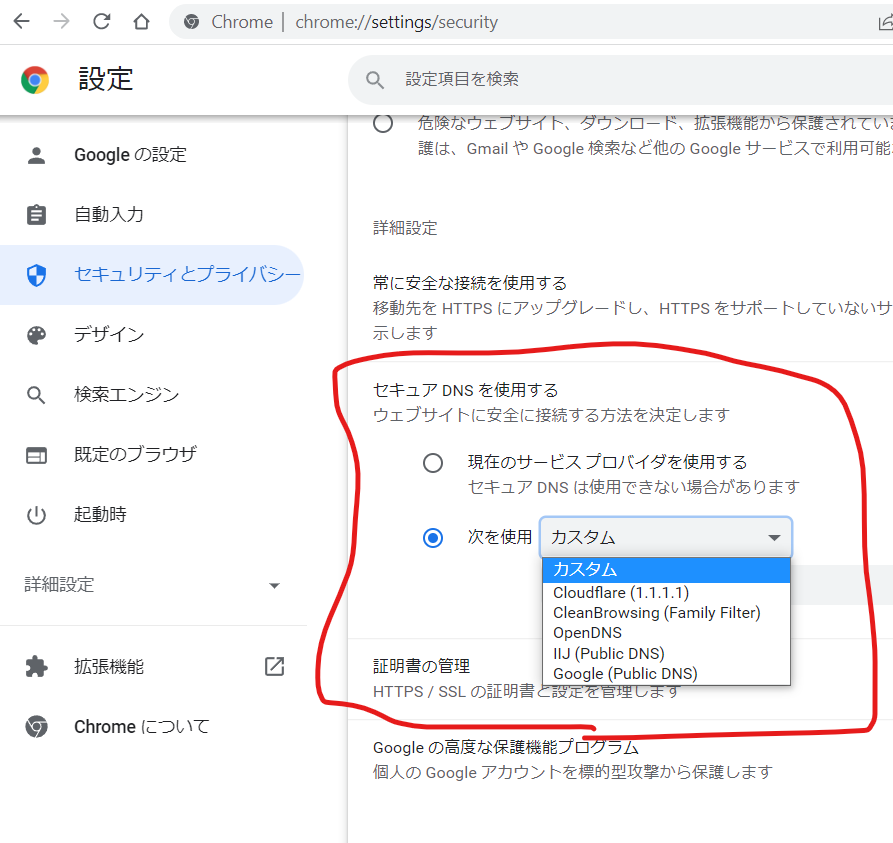Click the power icon for 起動時

[36, 515]
